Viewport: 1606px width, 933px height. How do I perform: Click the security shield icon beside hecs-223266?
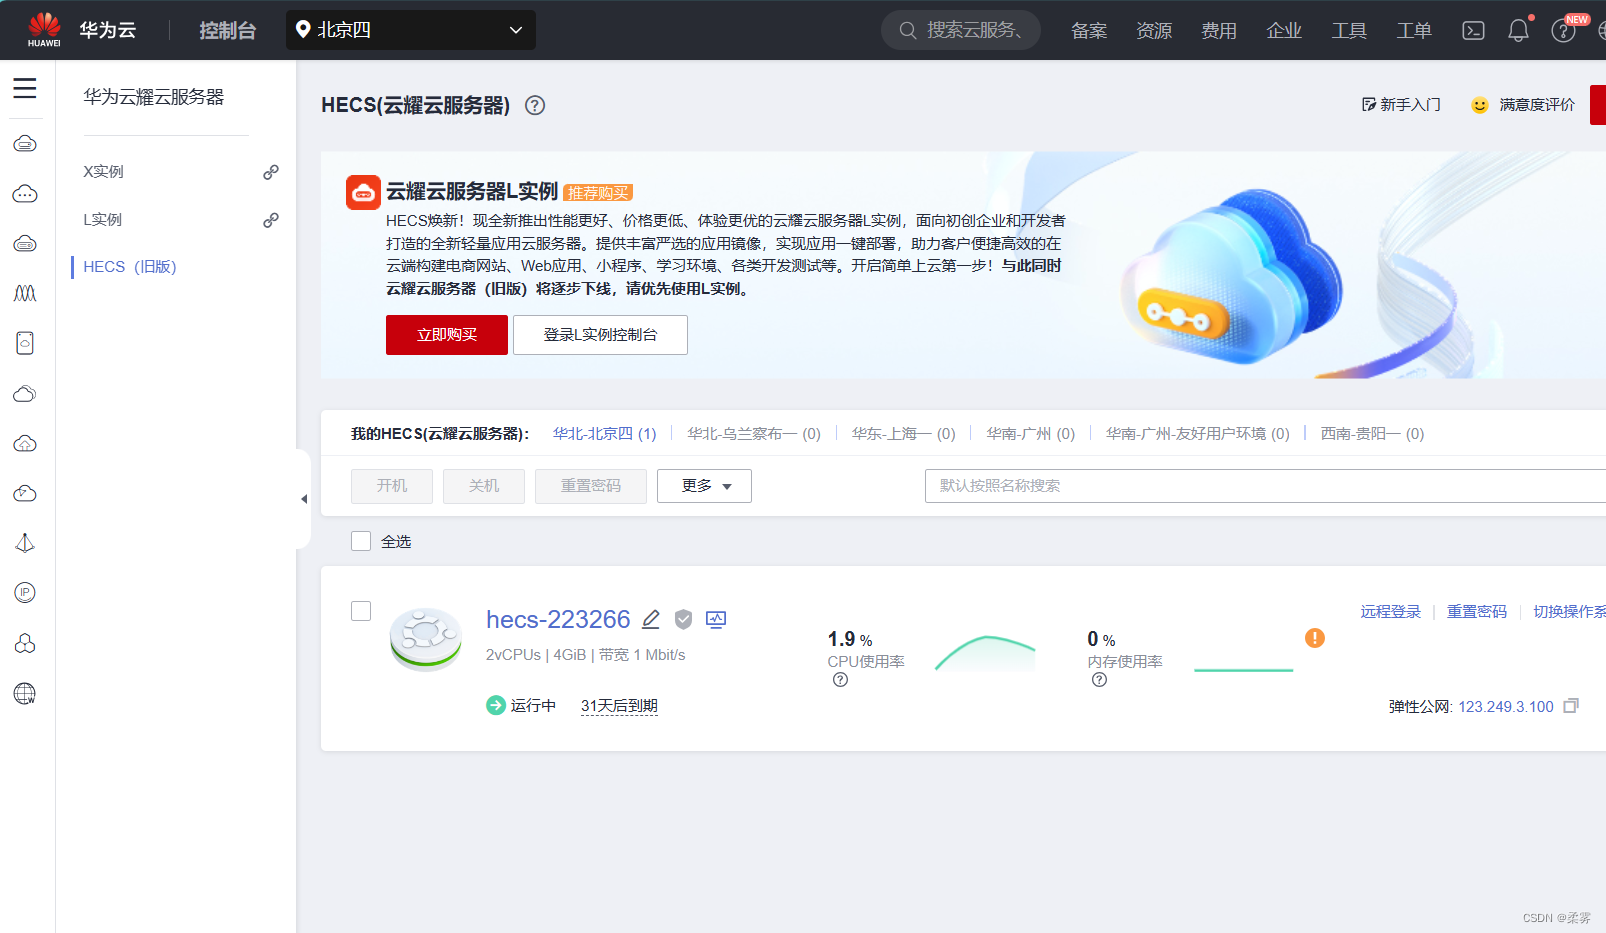click(683, 620)
